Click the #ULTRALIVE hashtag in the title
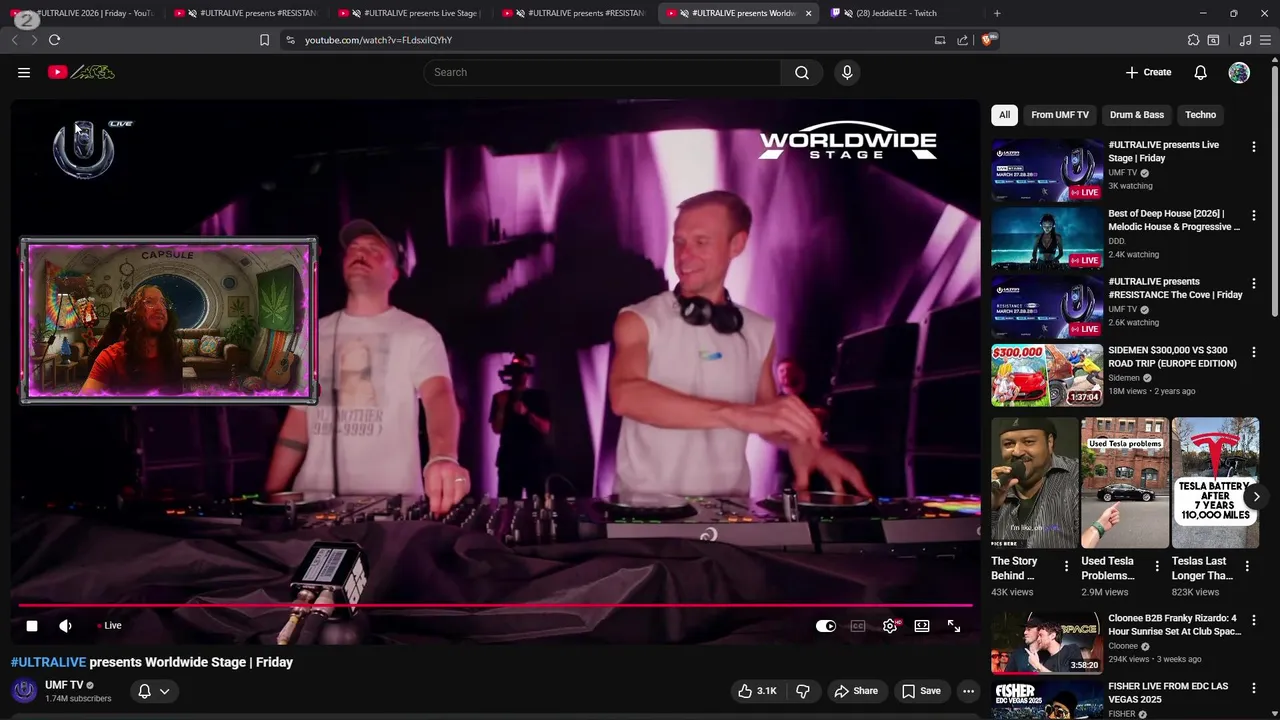 pos(48,662)
